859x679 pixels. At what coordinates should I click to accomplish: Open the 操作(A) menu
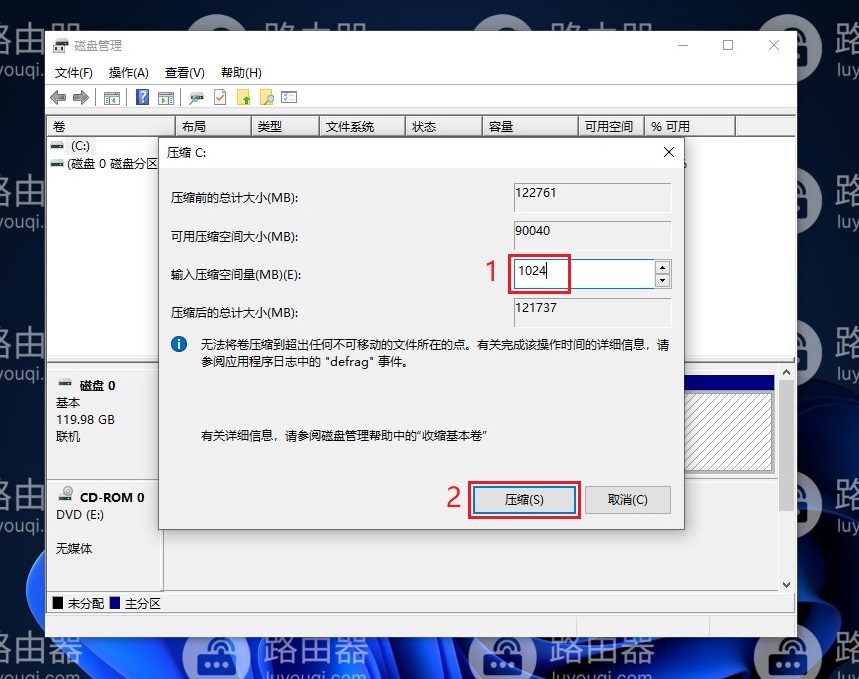[x=129, y=73]
